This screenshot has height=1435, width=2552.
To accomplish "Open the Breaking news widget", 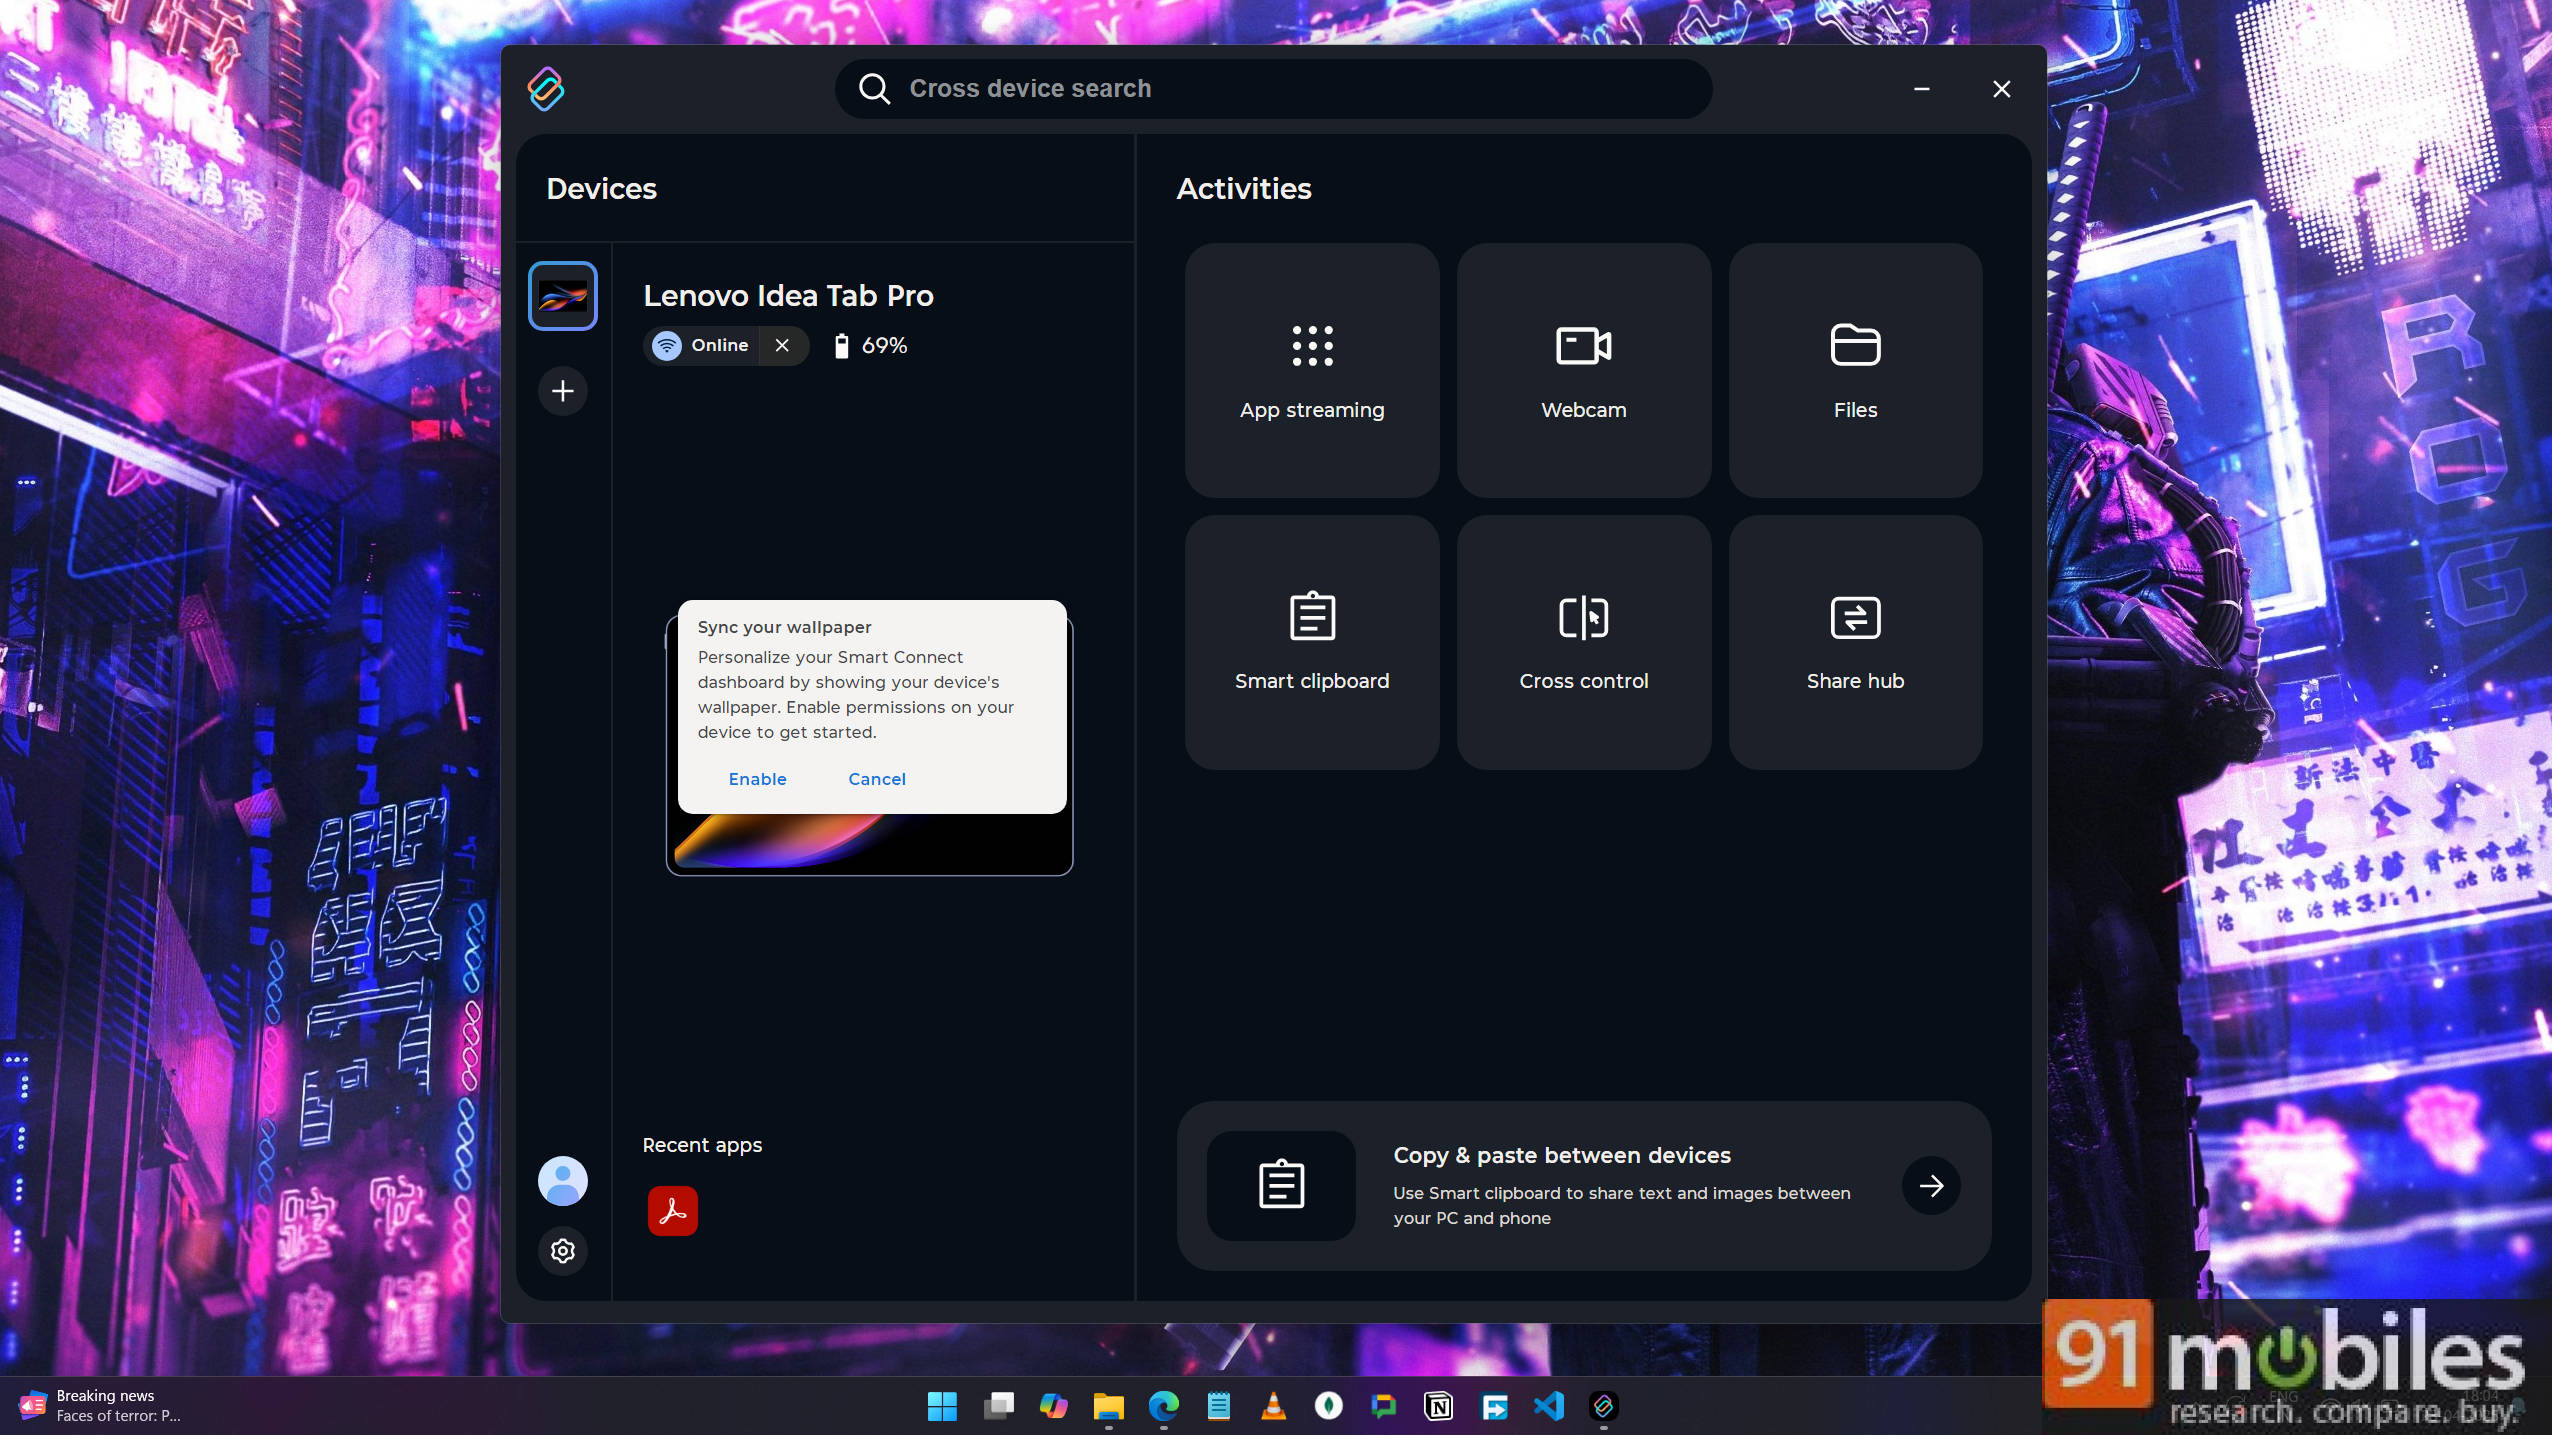I will coord(100,1406).
